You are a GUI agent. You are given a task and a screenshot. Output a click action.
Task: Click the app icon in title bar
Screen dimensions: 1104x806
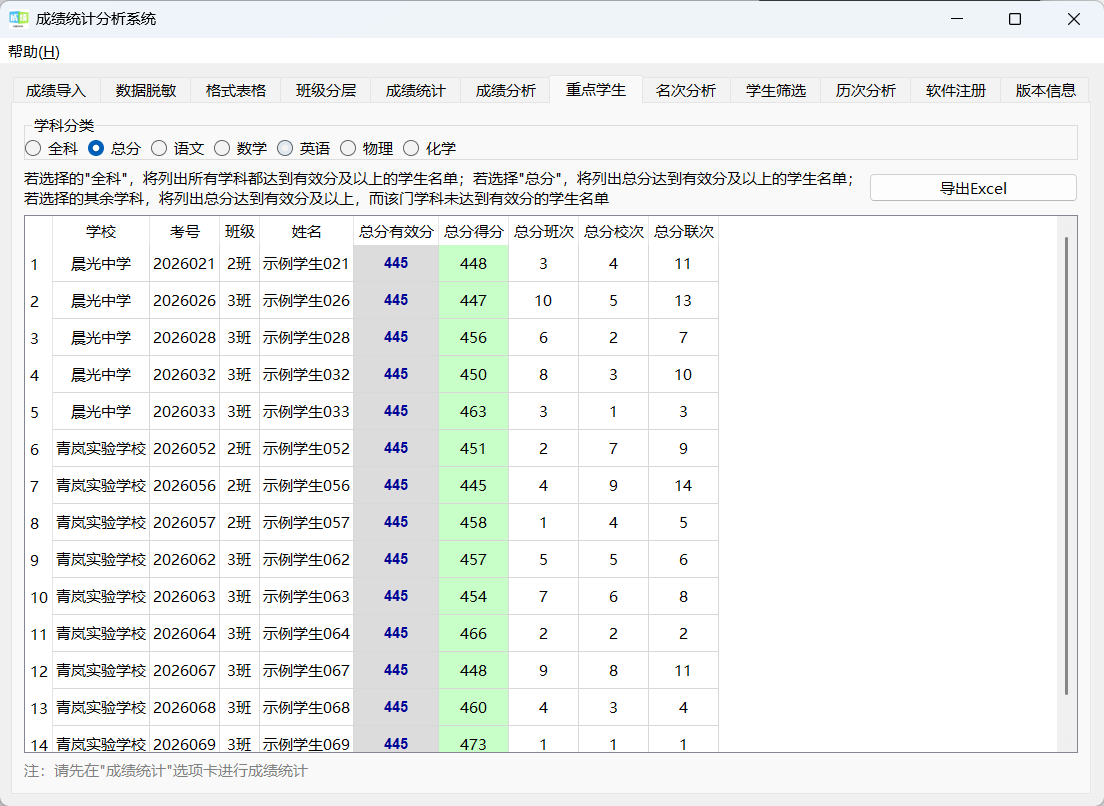coord(18,19)
